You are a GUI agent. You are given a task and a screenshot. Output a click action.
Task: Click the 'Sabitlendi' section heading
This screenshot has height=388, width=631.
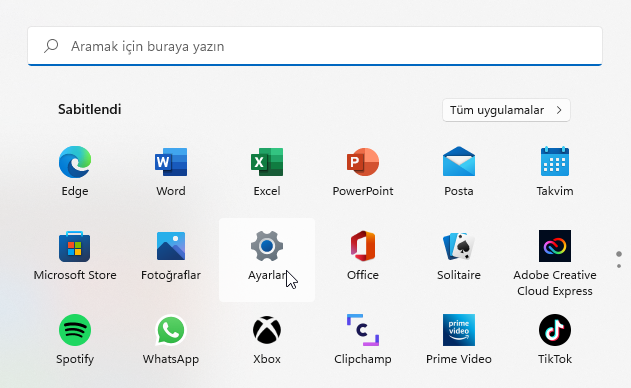click(90, 109)
